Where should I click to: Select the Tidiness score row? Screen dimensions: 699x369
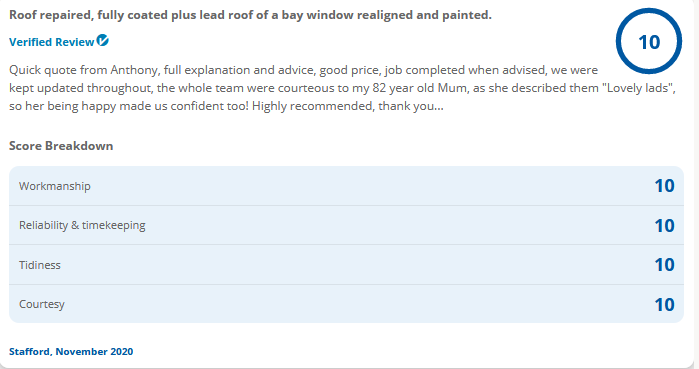point(346,265)
